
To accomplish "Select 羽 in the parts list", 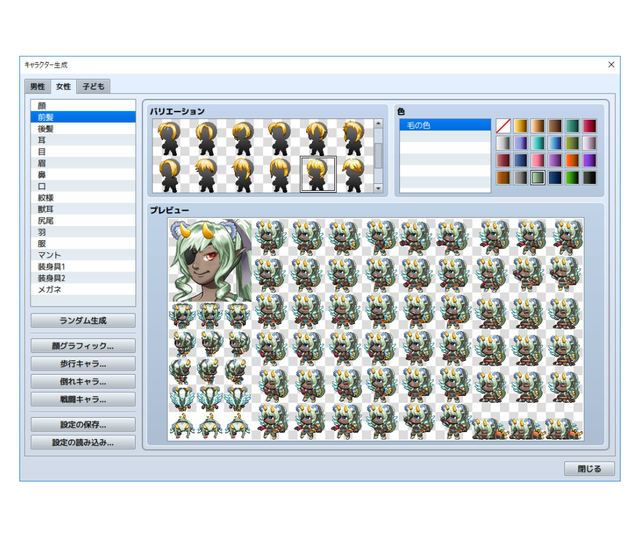I will 83,232.
